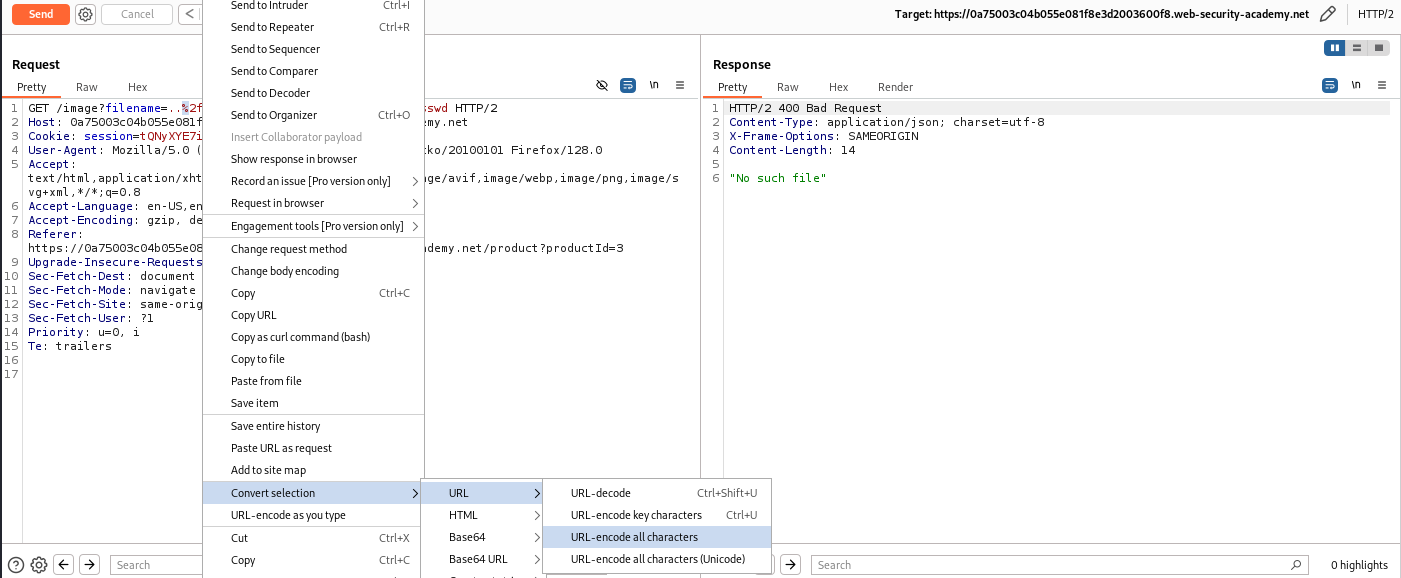This screenshot has height=578, width=1401.
Task: Choose Cut from context menu
Action: tap(313, 538)
